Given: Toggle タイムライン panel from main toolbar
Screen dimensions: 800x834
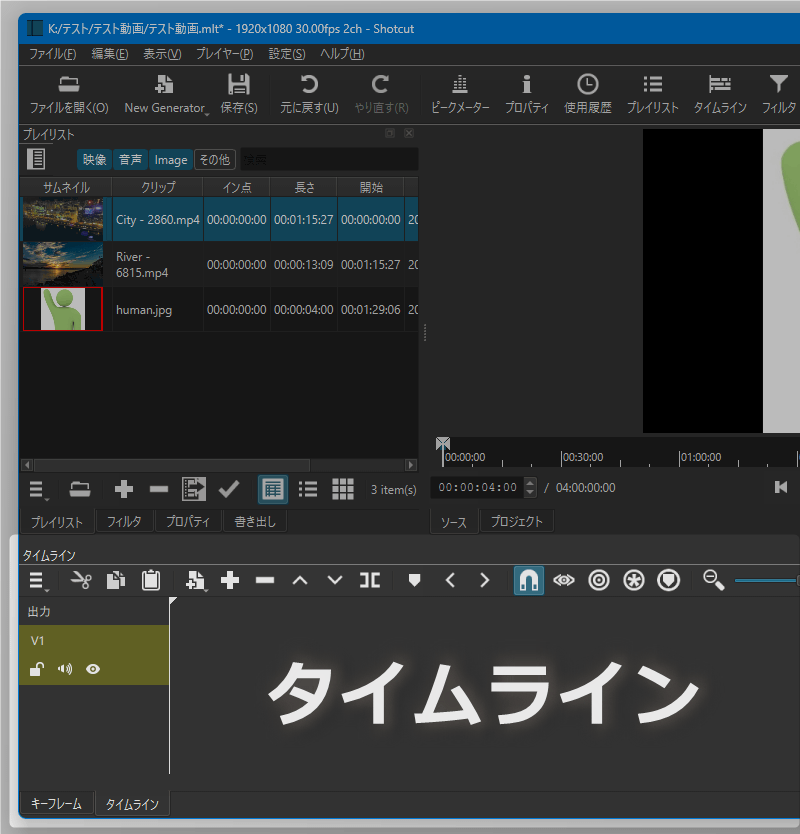Looking at the screenshot, I should (720, 95).
